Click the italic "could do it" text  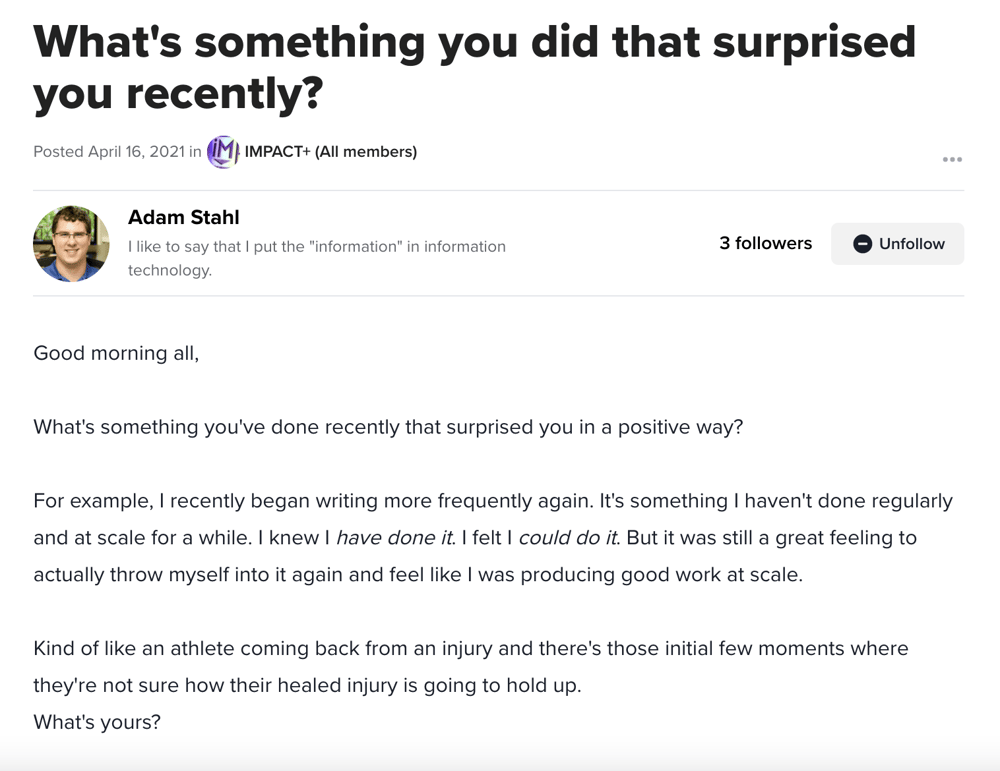[x=568, y=538]
